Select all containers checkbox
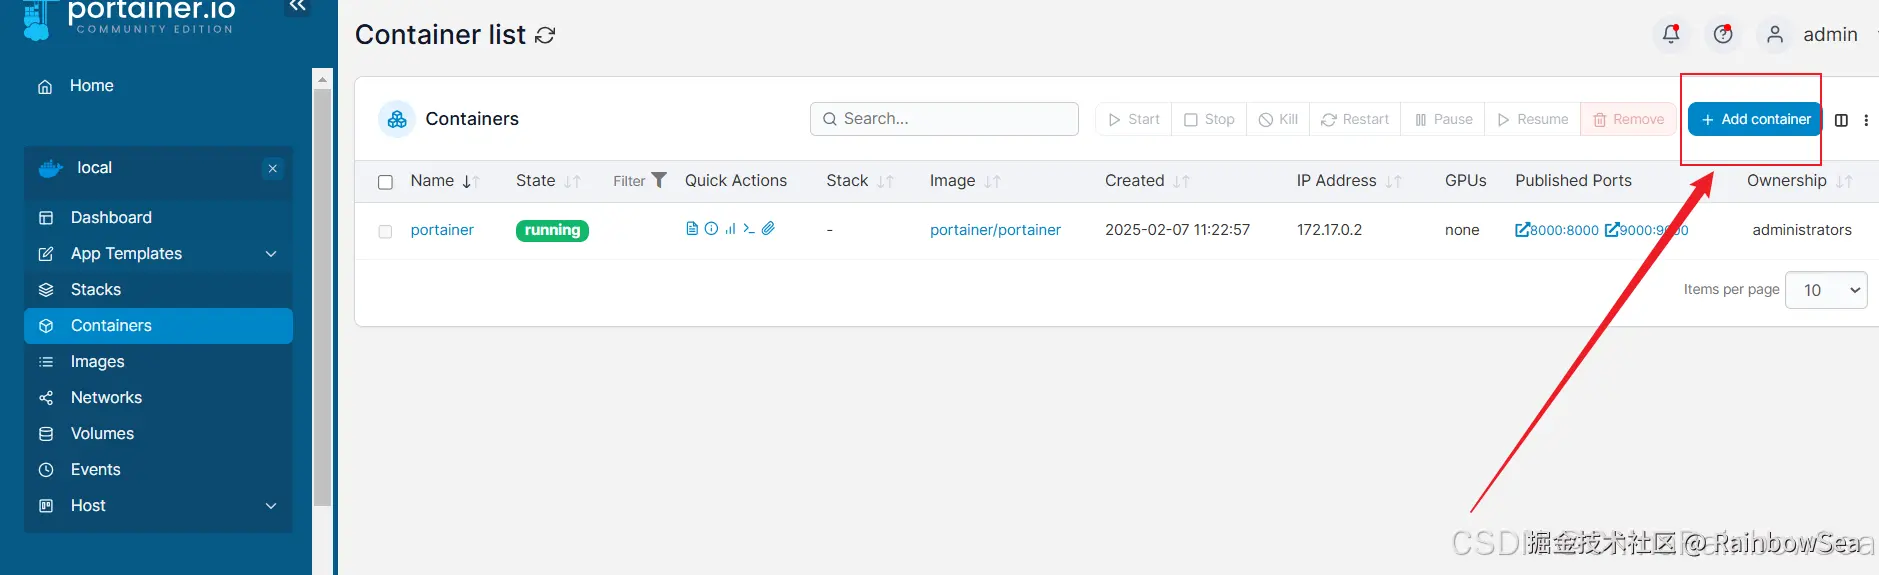This screenshot has width=1879, height=575. [385, 182]
